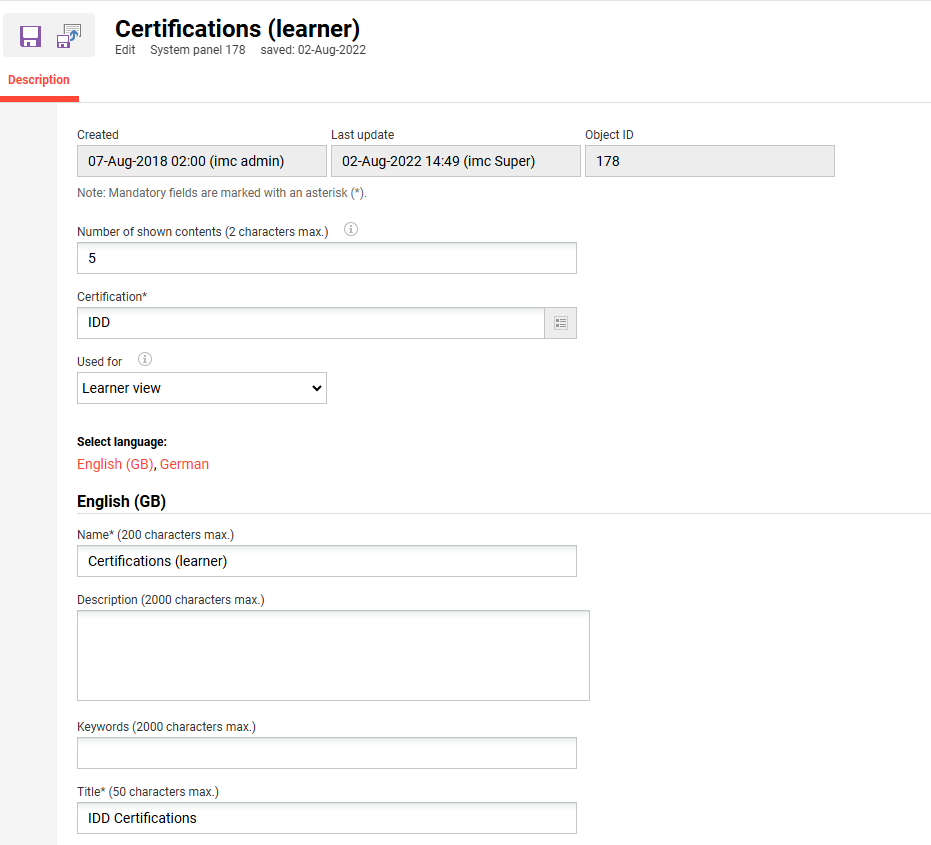This screenshot has width=931, height=845.
Task: Click the Save and close icon
Action: [x=69, y=36]
